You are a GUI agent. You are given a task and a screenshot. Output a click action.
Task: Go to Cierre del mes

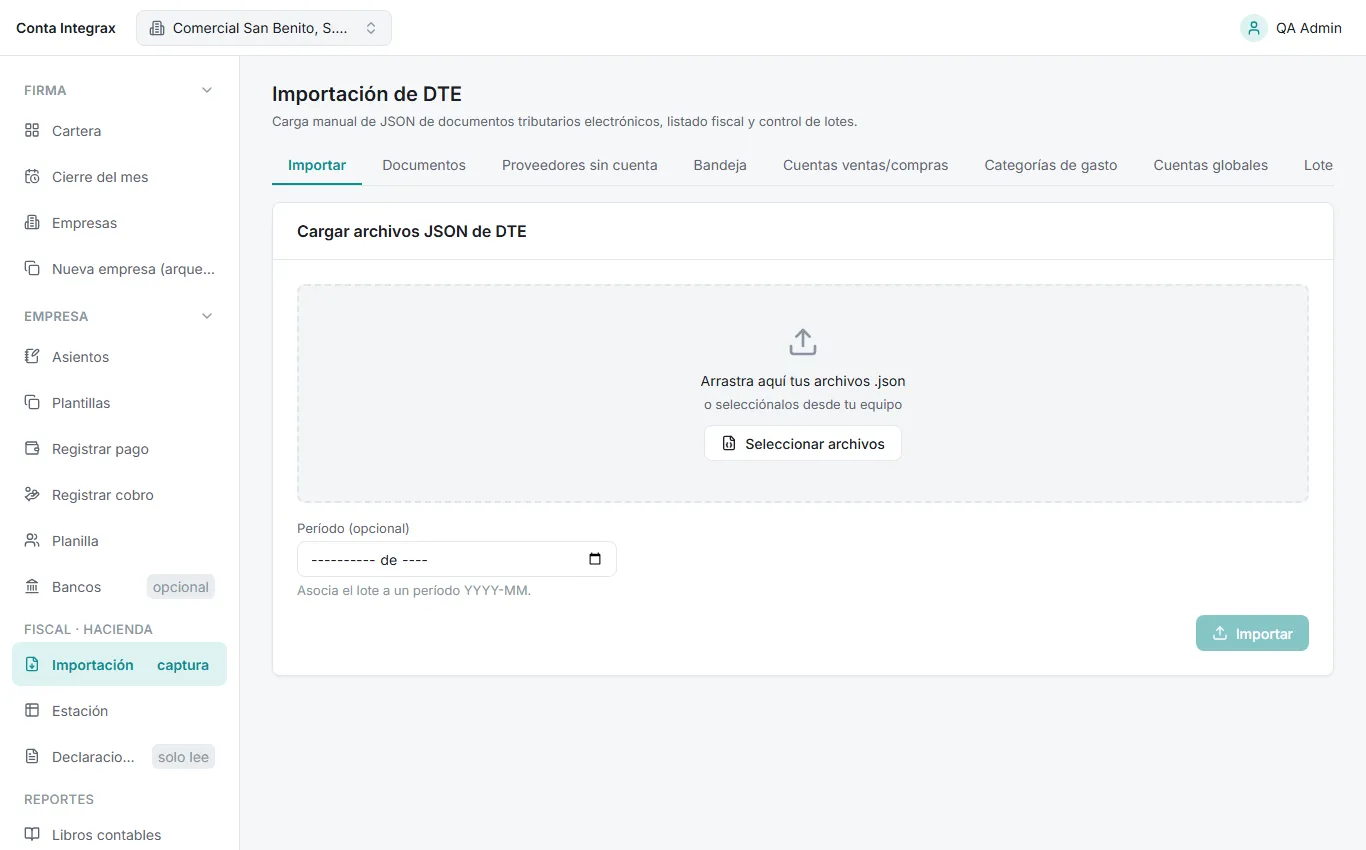[119, 177]
